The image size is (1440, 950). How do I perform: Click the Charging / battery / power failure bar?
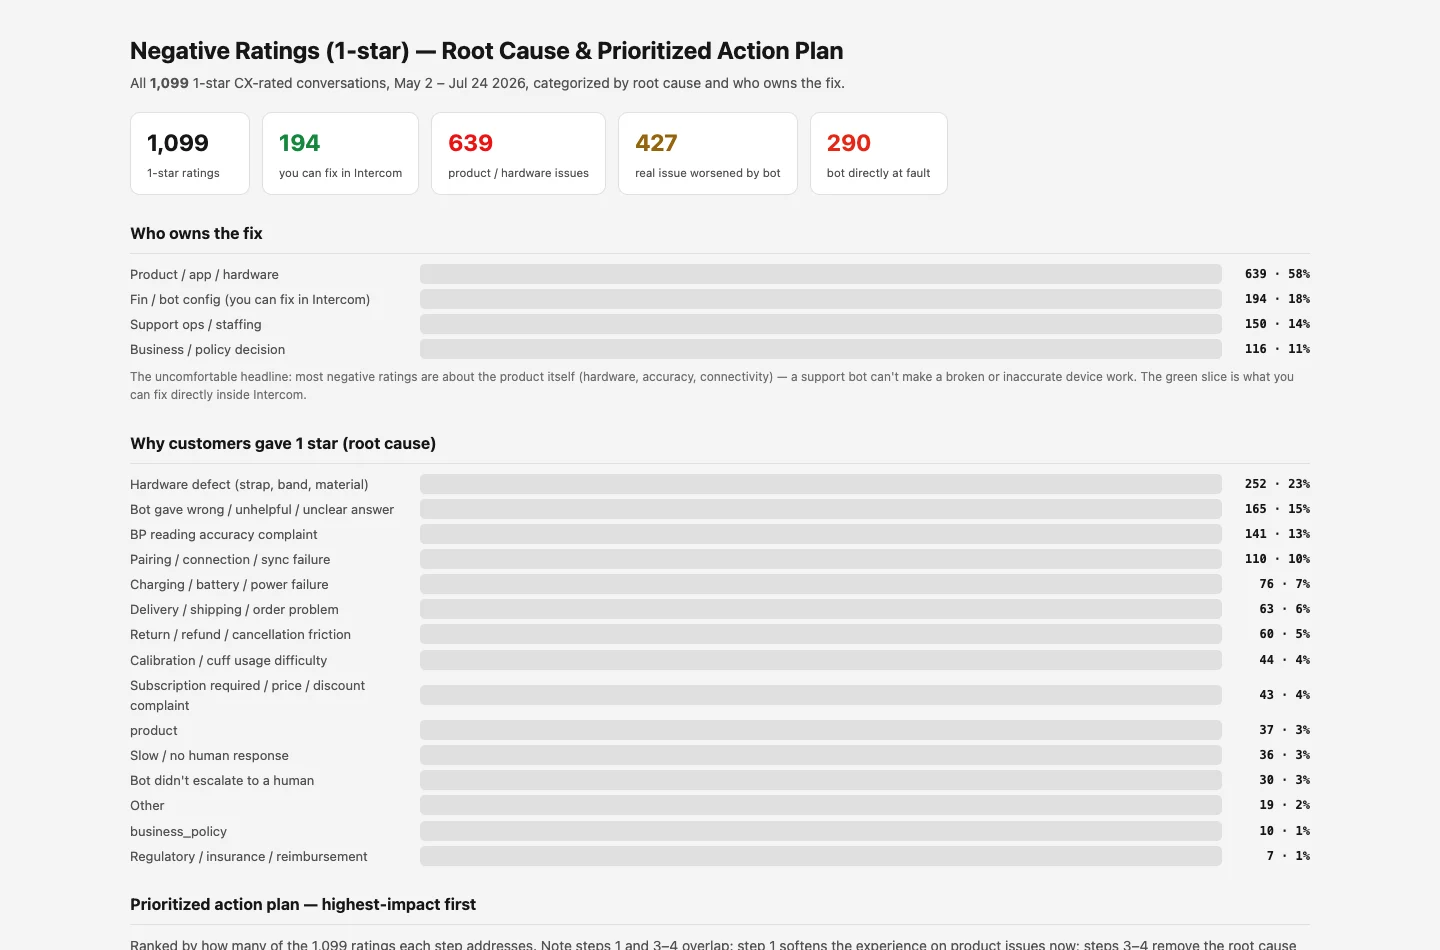click(821, 584)
